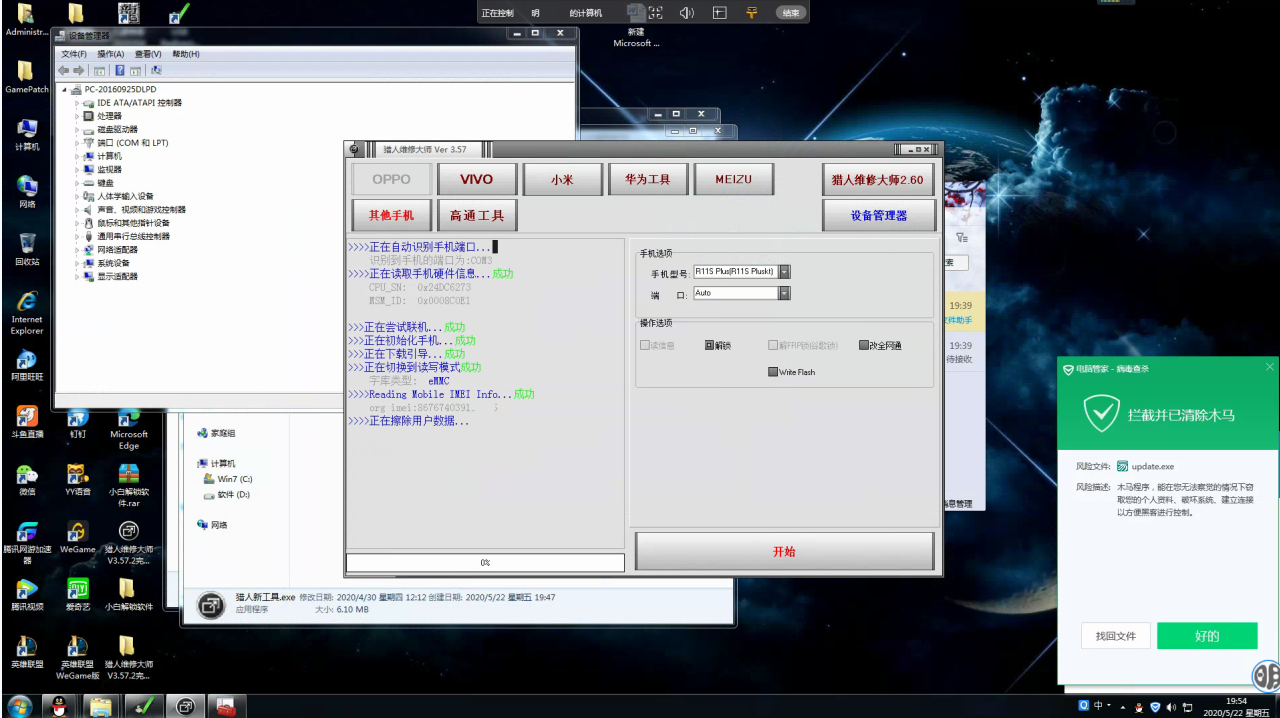Toggle the 解FRP锁(谷歌锁) checkbox
Viewport: 1280px width, 718px height.
click(773, 345)
